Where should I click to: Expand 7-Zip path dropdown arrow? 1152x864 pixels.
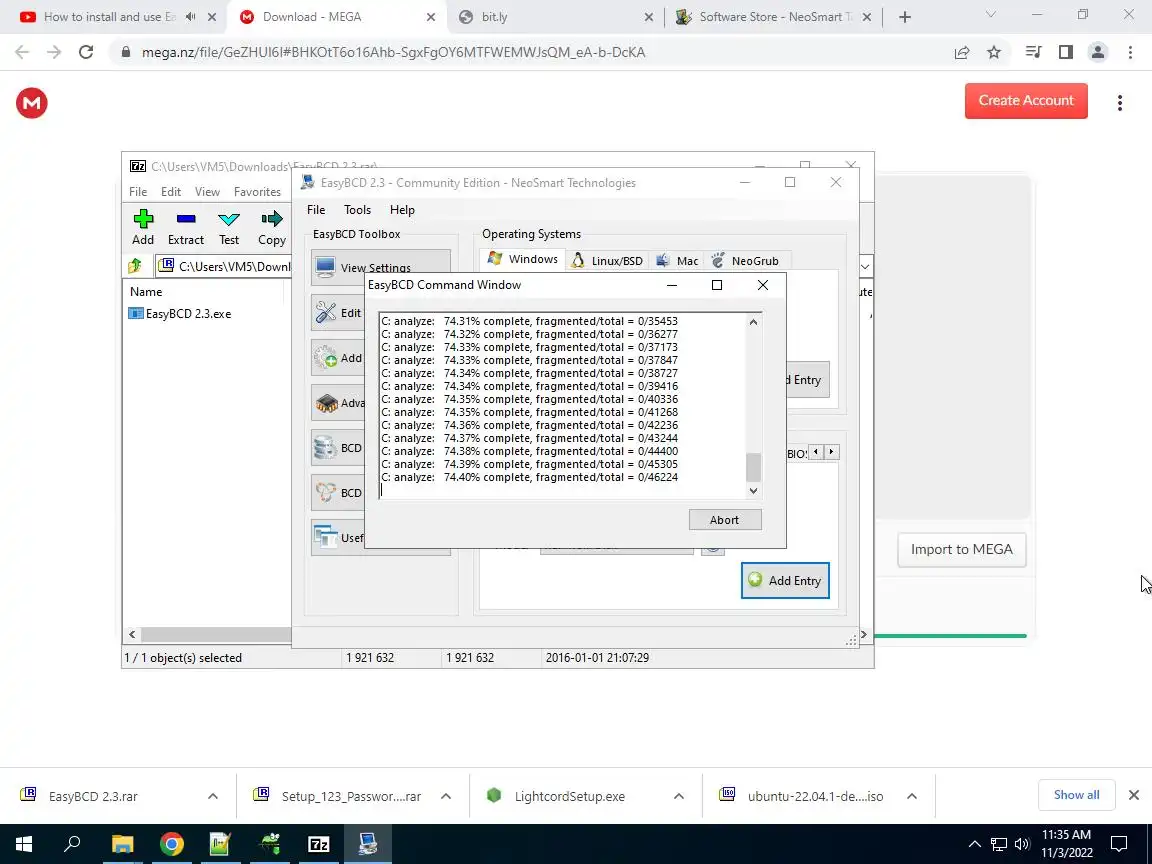pyautogui.click(x=865, y=266)
